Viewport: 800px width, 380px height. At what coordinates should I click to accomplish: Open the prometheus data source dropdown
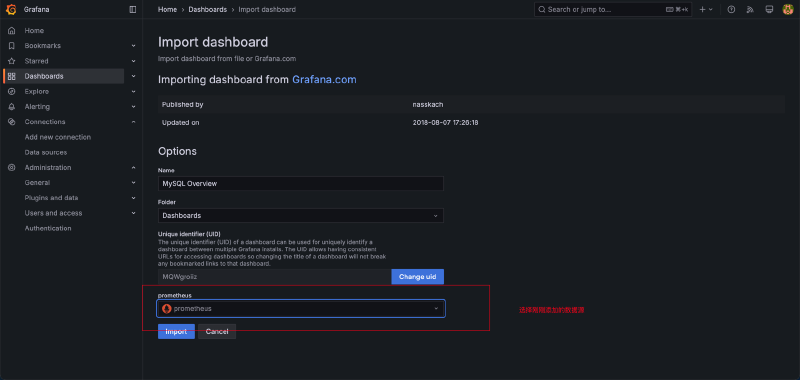coord(301,309)
